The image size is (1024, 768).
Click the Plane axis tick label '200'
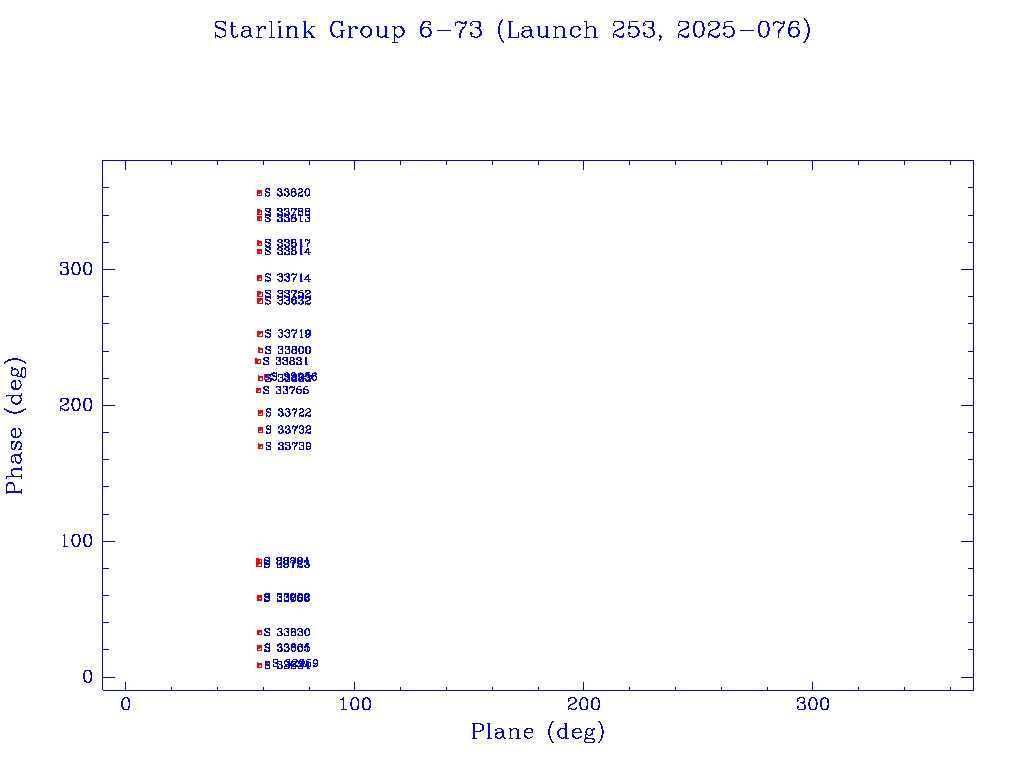coord(583,704)
